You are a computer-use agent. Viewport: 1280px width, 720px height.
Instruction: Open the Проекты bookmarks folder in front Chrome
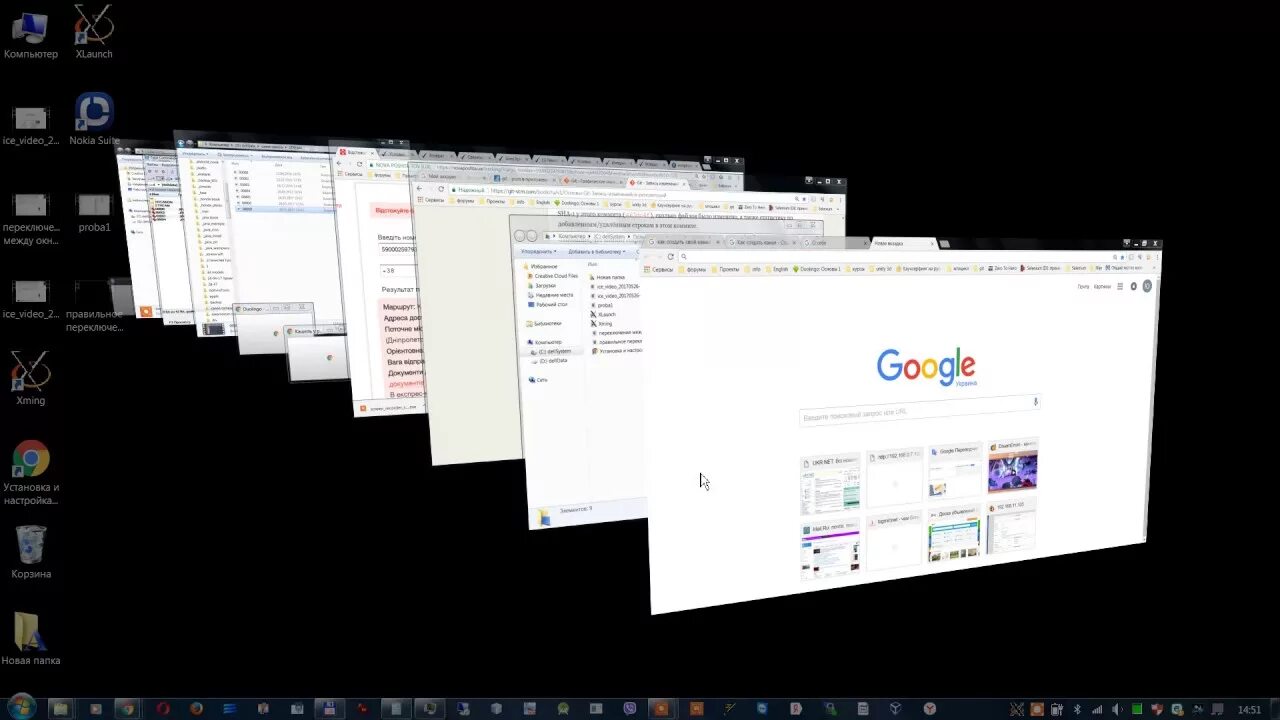pos(724,269)
